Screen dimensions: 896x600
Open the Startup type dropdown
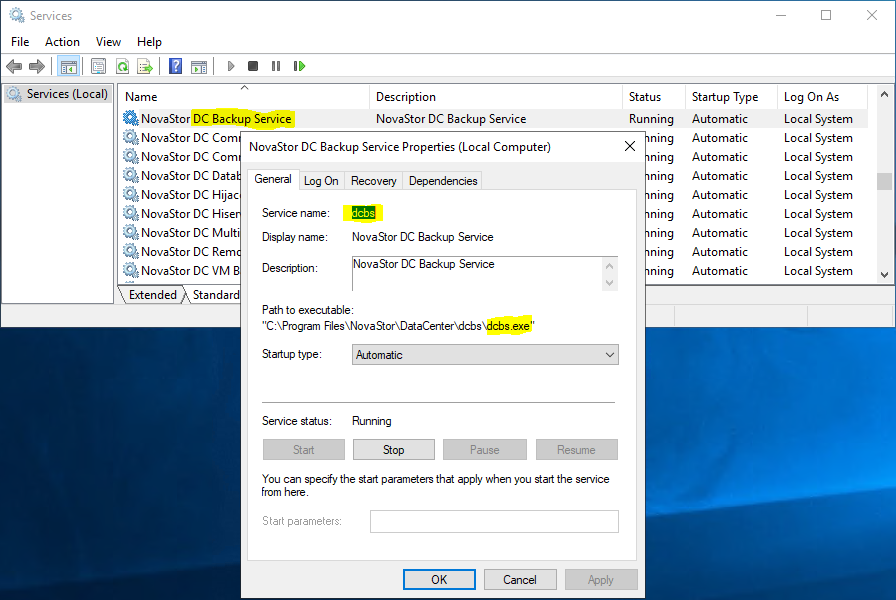click(485, 355)
